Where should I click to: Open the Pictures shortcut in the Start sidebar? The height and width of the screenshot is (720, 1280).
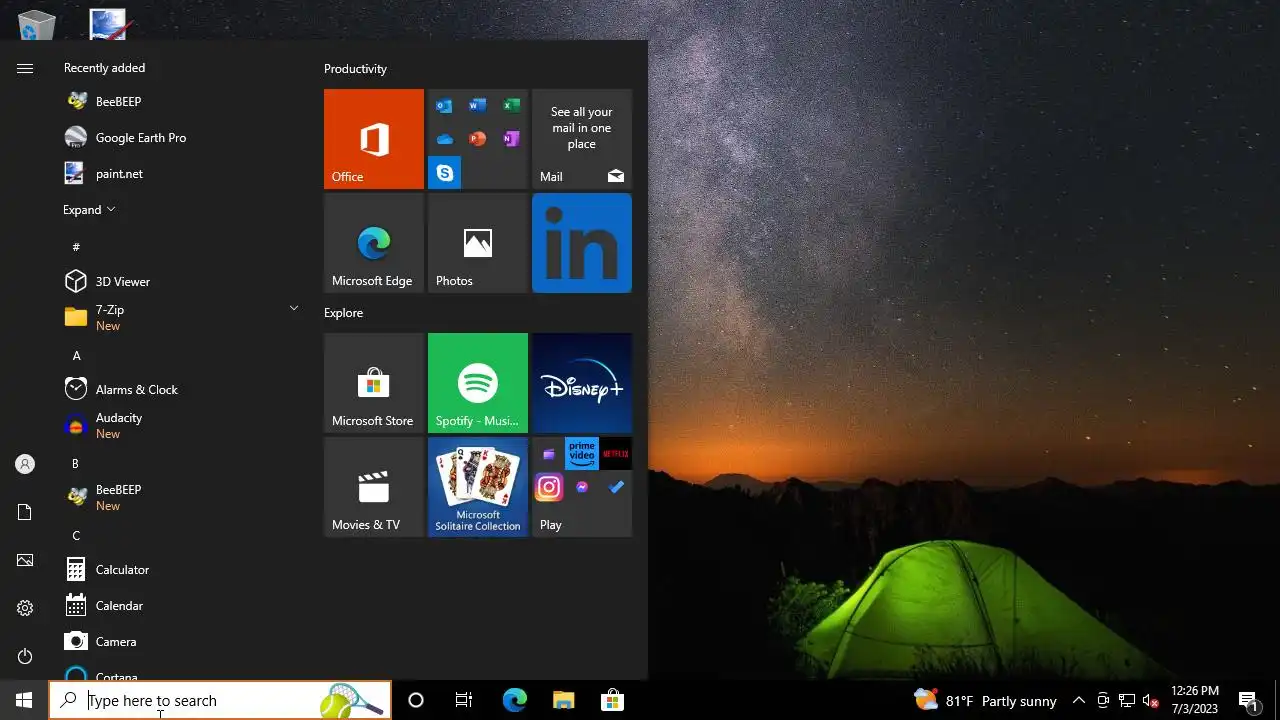[25, 560]
